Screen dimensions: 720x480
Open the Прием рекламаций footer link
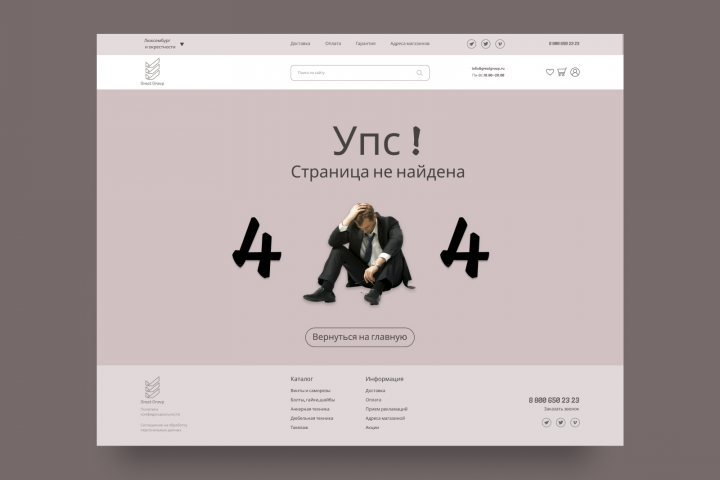(x=386, y=409)
